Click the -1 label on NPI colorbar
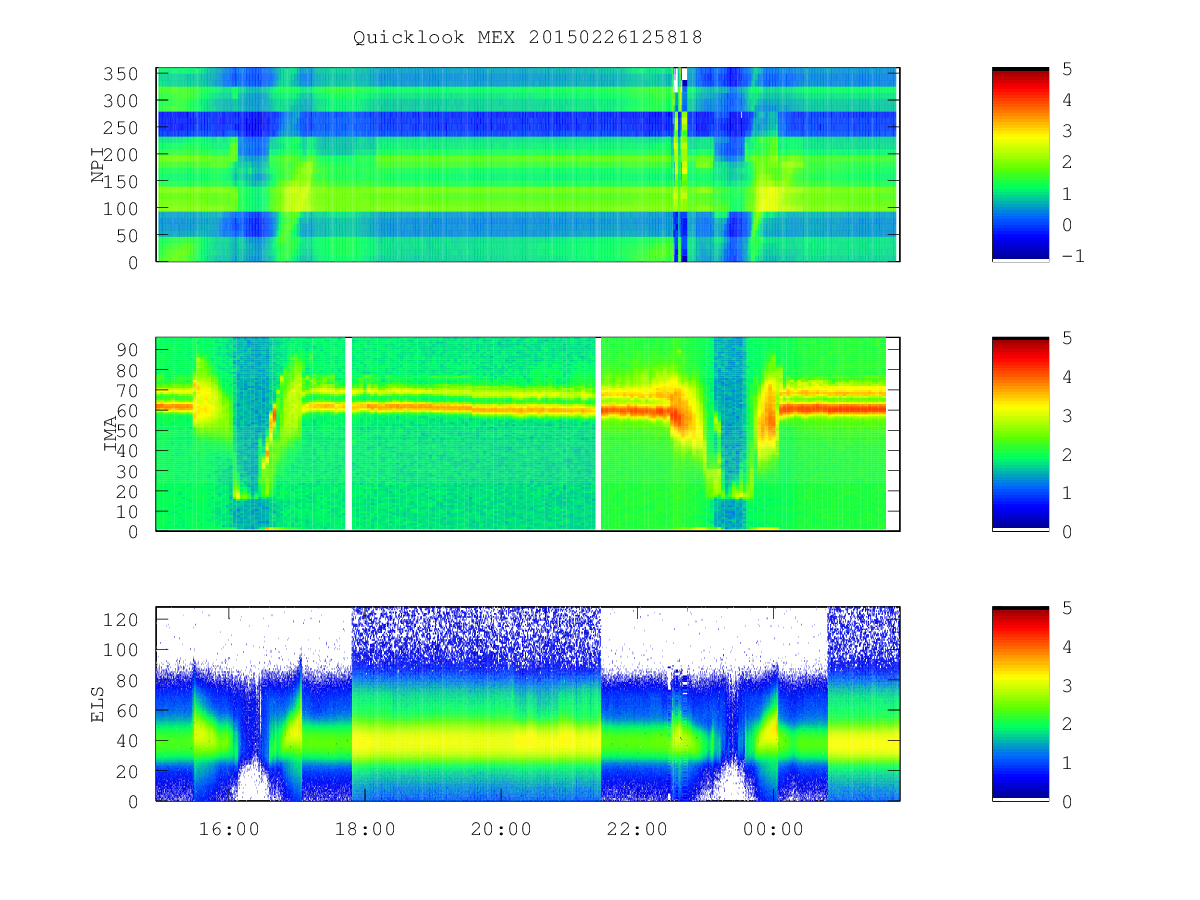Viewport: 1200px width, 900px height. (x=1073, y=256)
